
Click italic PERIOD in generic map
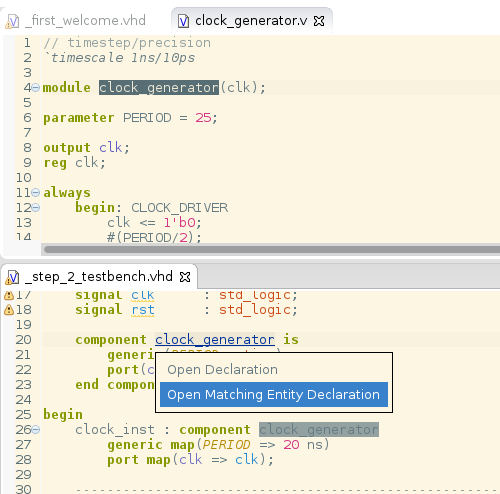226,445
